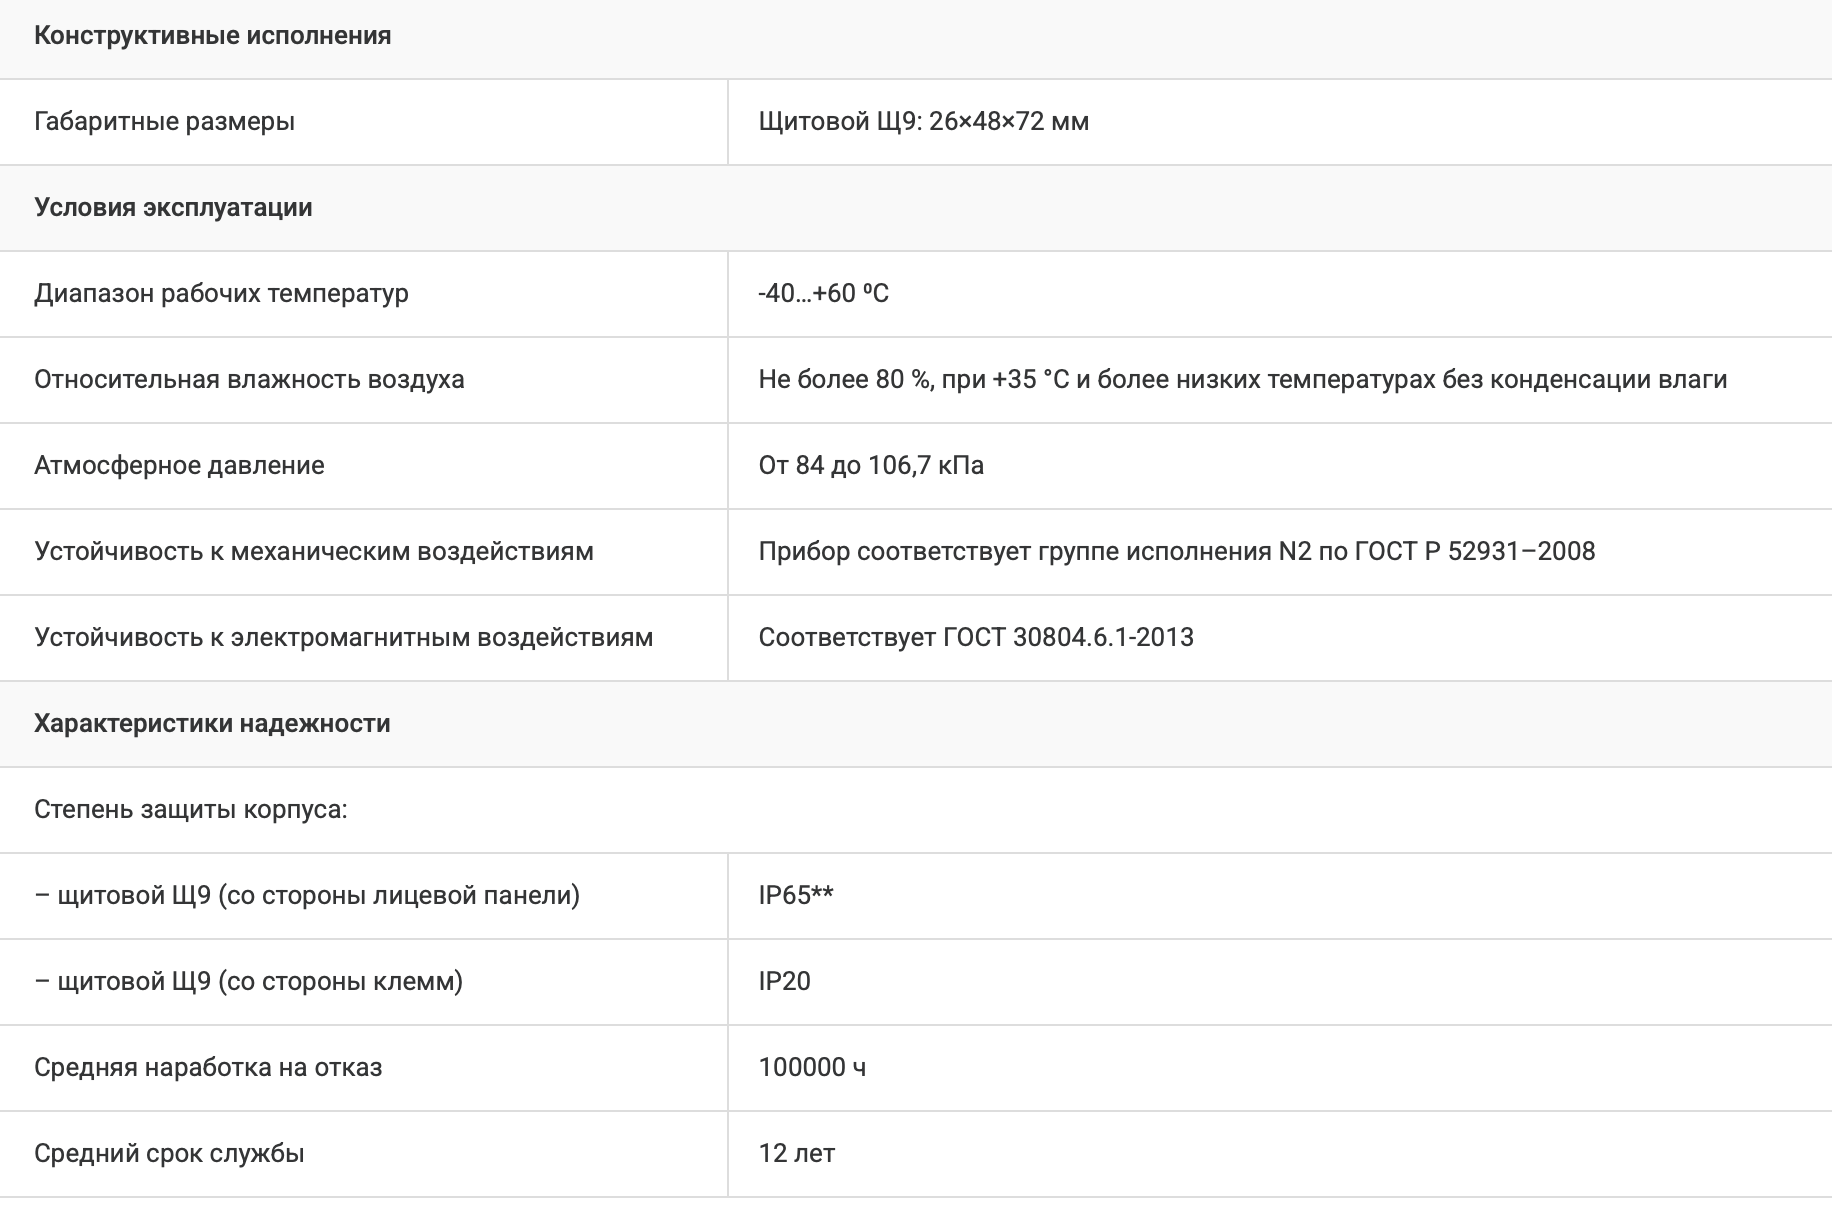
Task: Click the "Соответствует ГОСТ 30804.6.1-2013" value
Action: coord(976,638)
